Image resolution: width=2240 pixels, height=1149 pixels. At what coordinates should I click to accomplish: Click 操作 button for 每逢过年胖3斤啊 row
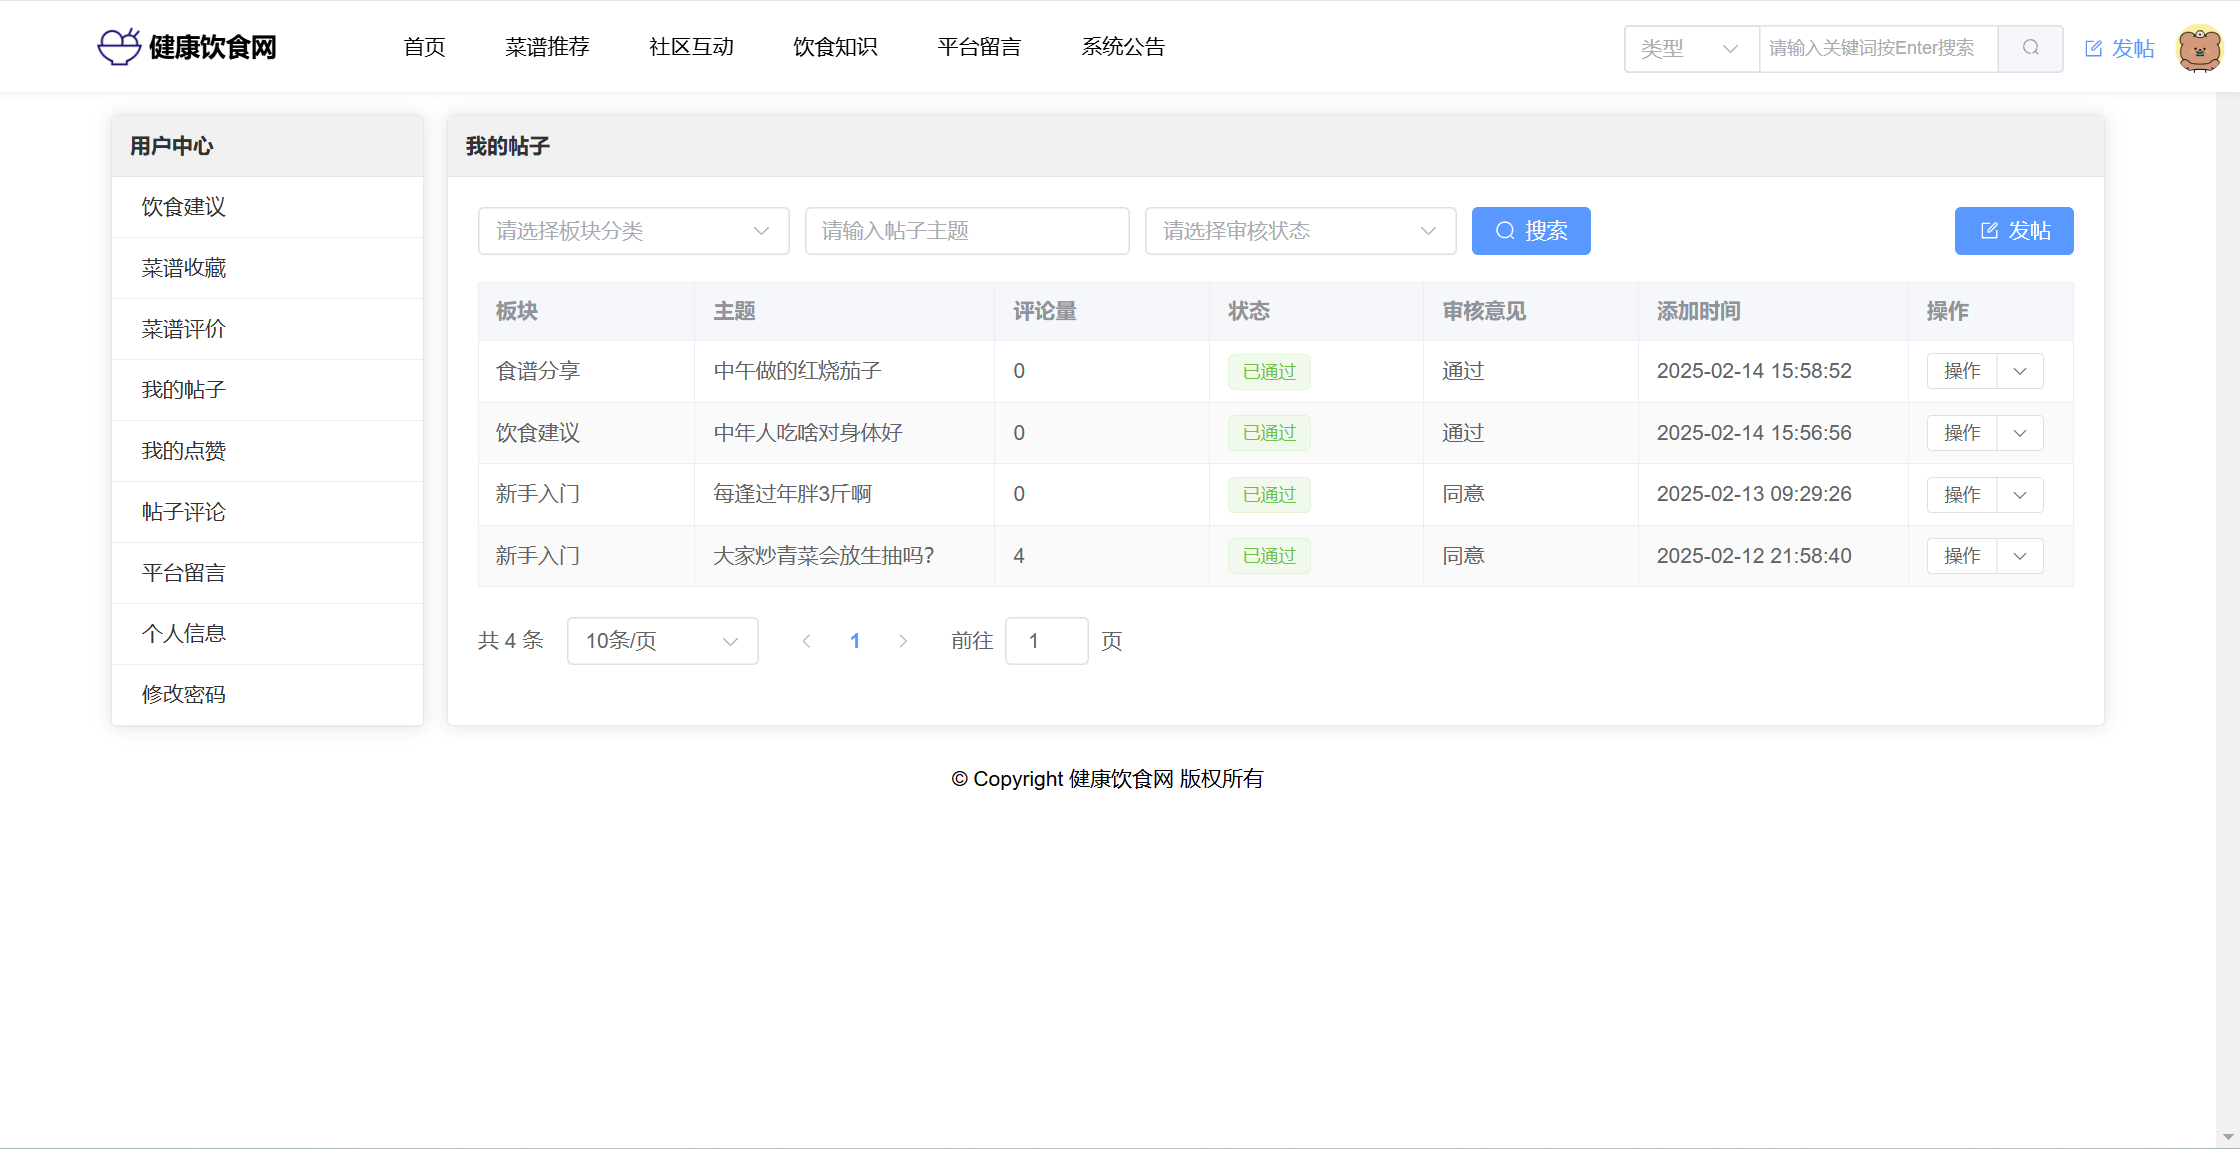click(x=1961, y=495)
